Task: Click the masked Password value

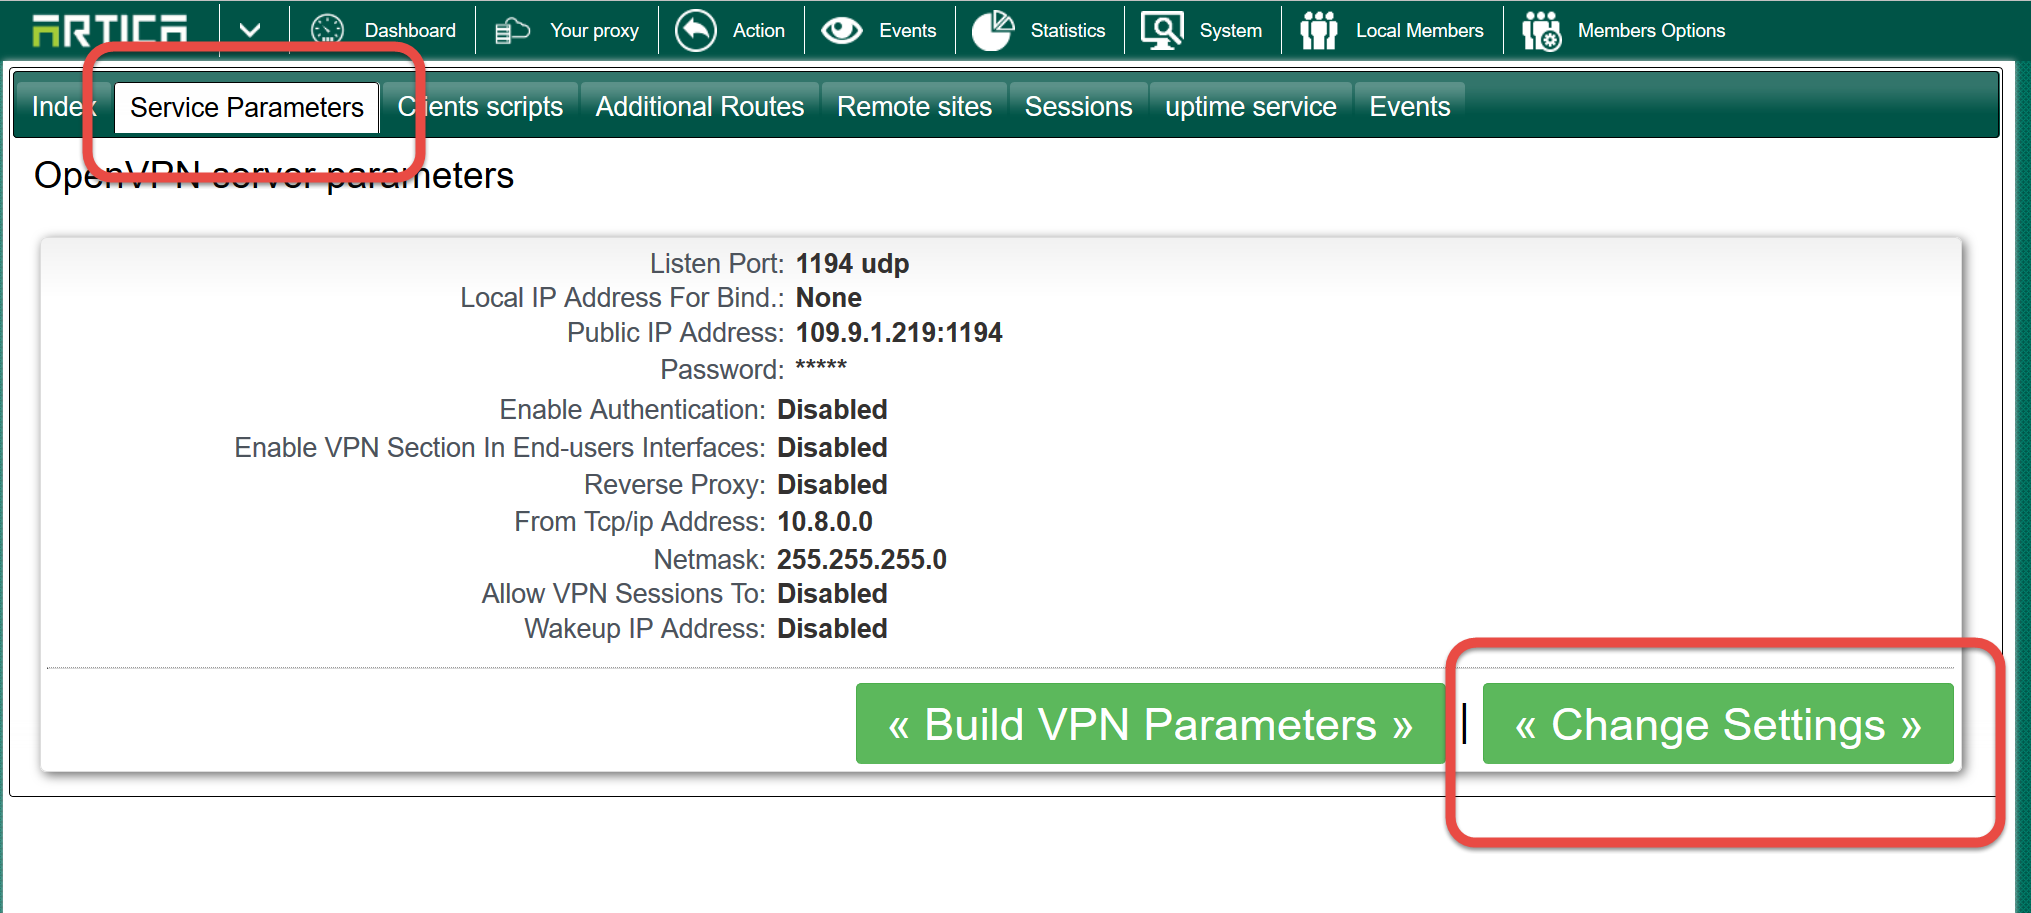Action: pos(821,366)
